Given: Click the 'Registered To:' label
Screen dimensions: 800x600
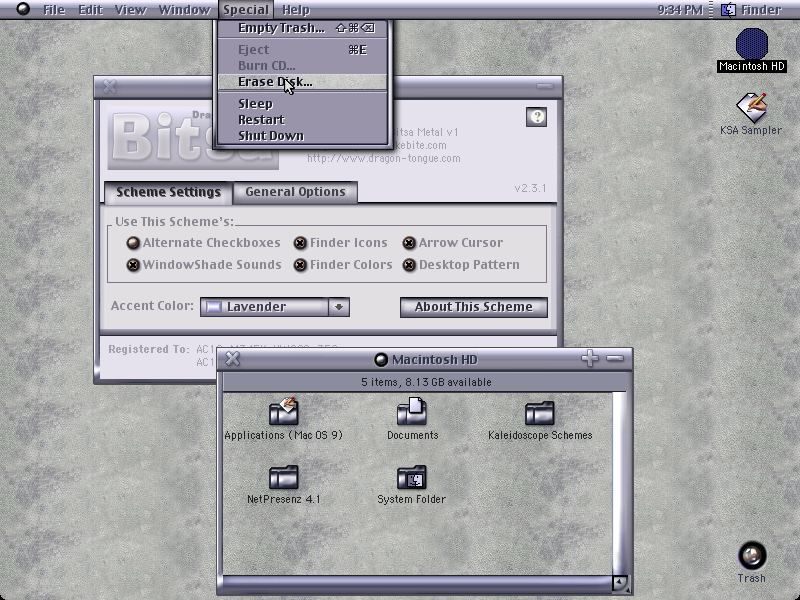Looking at the screenshot, I should coord(148,349).
